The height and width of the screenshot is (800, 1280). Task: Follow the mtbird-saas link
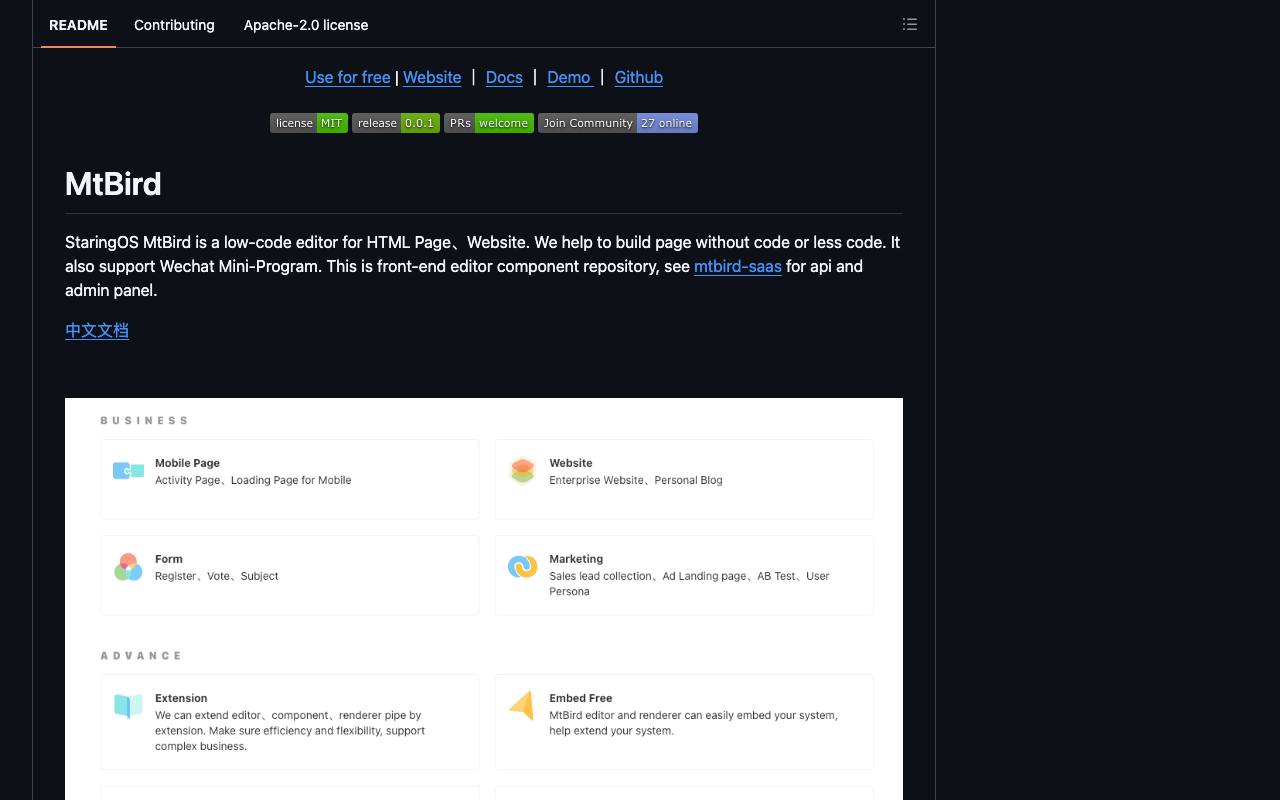(x=738, y=266)
